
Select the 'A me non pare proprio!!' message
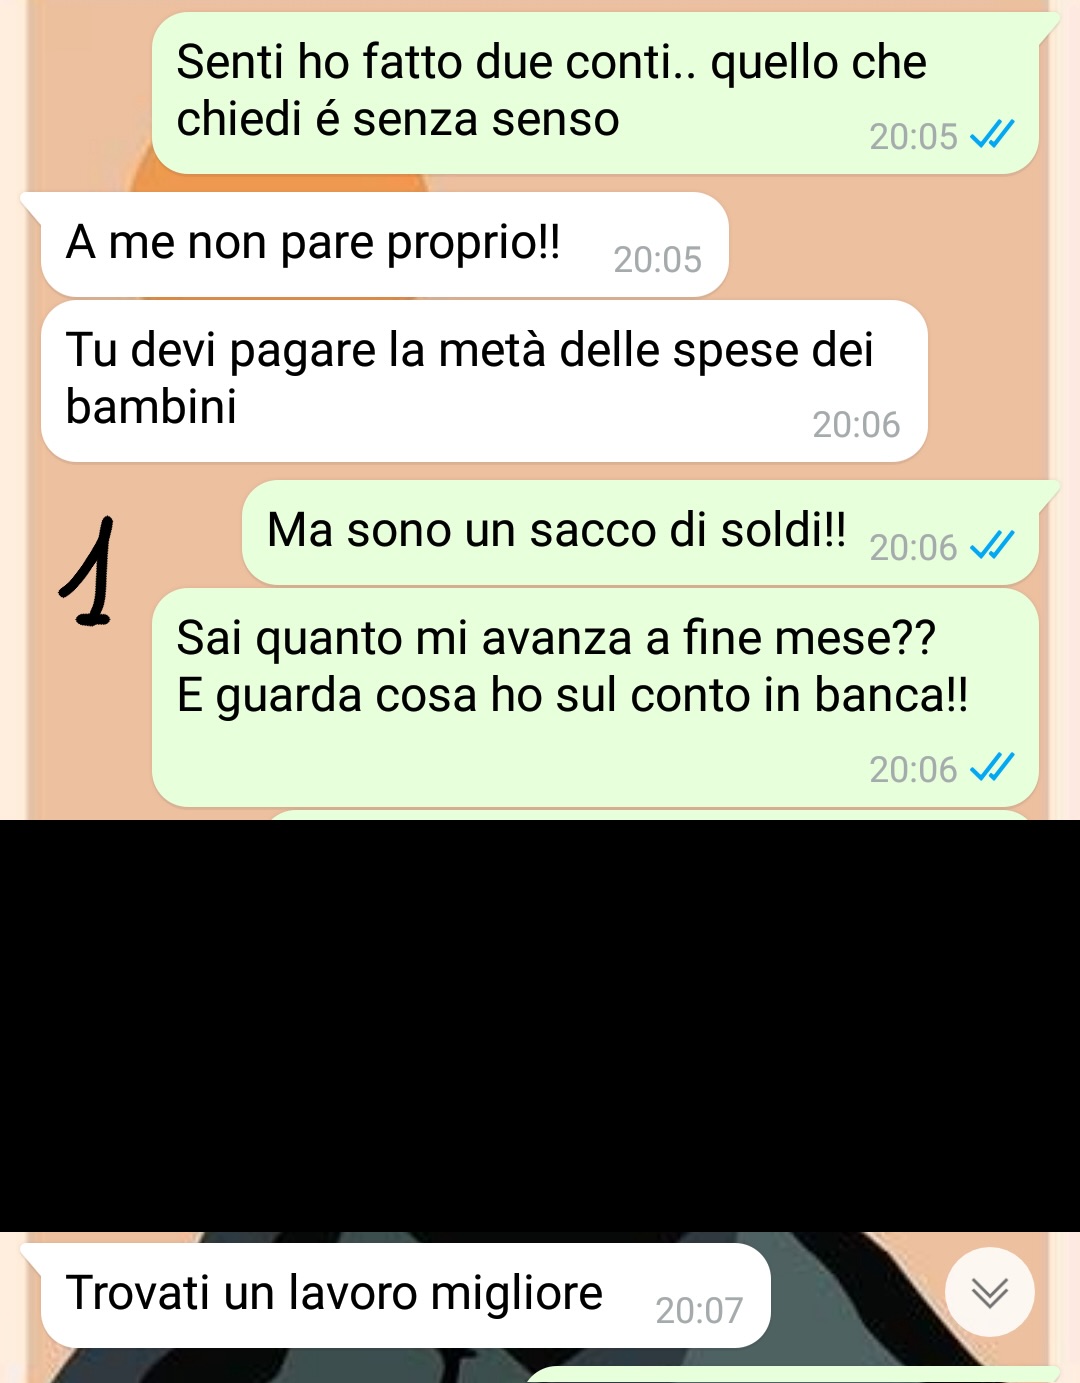click(x=384, y=245)
